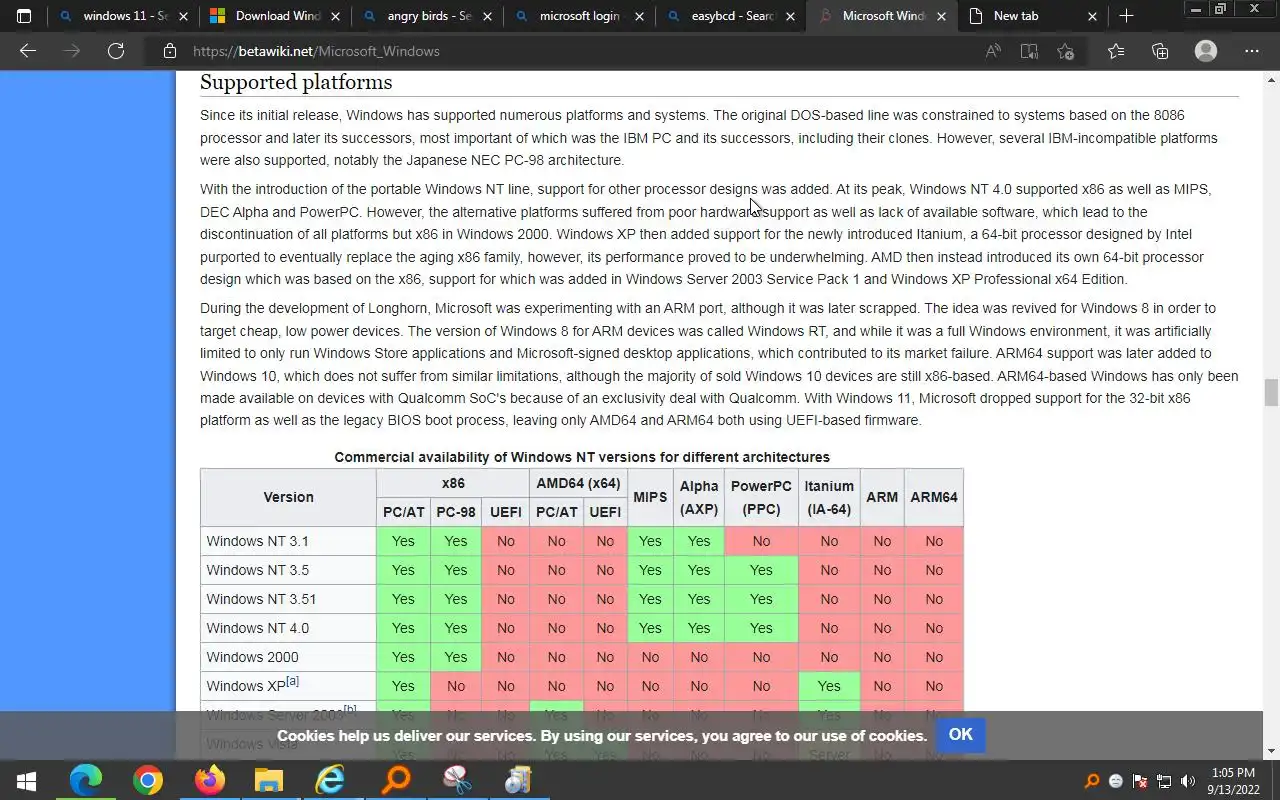
Task: Open Windows Start menu
Action: [x=27, y=780]
